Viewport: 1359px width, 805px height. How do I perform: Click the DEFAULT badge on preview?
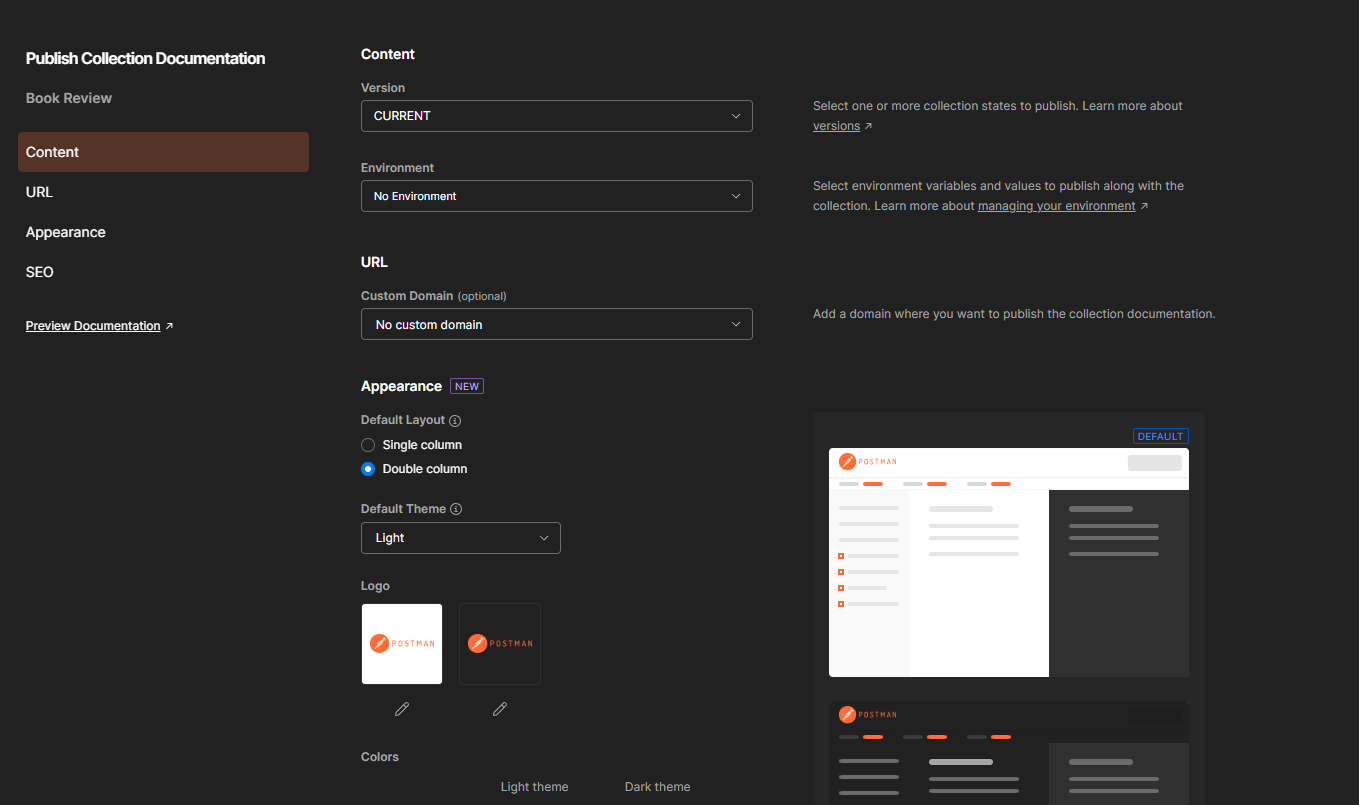(1161, 436)
